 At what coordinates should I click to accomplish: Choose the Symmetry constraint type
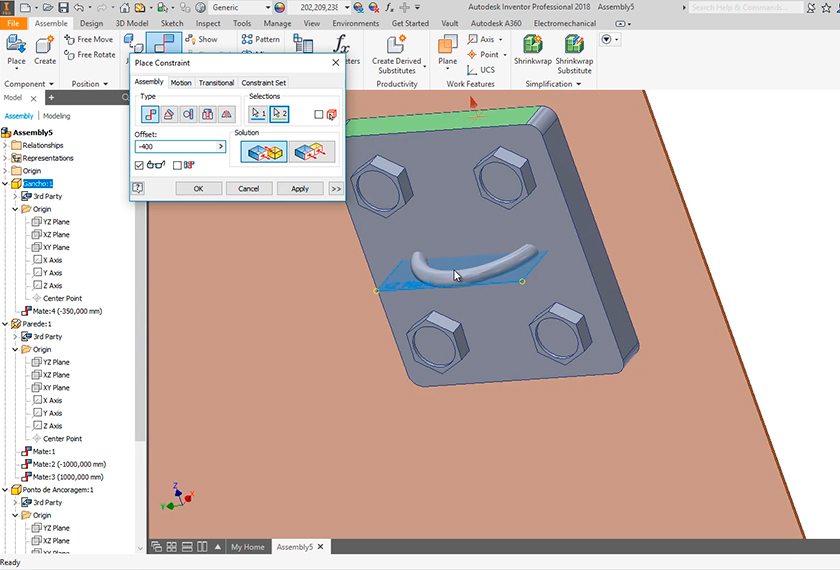[227, 114]
